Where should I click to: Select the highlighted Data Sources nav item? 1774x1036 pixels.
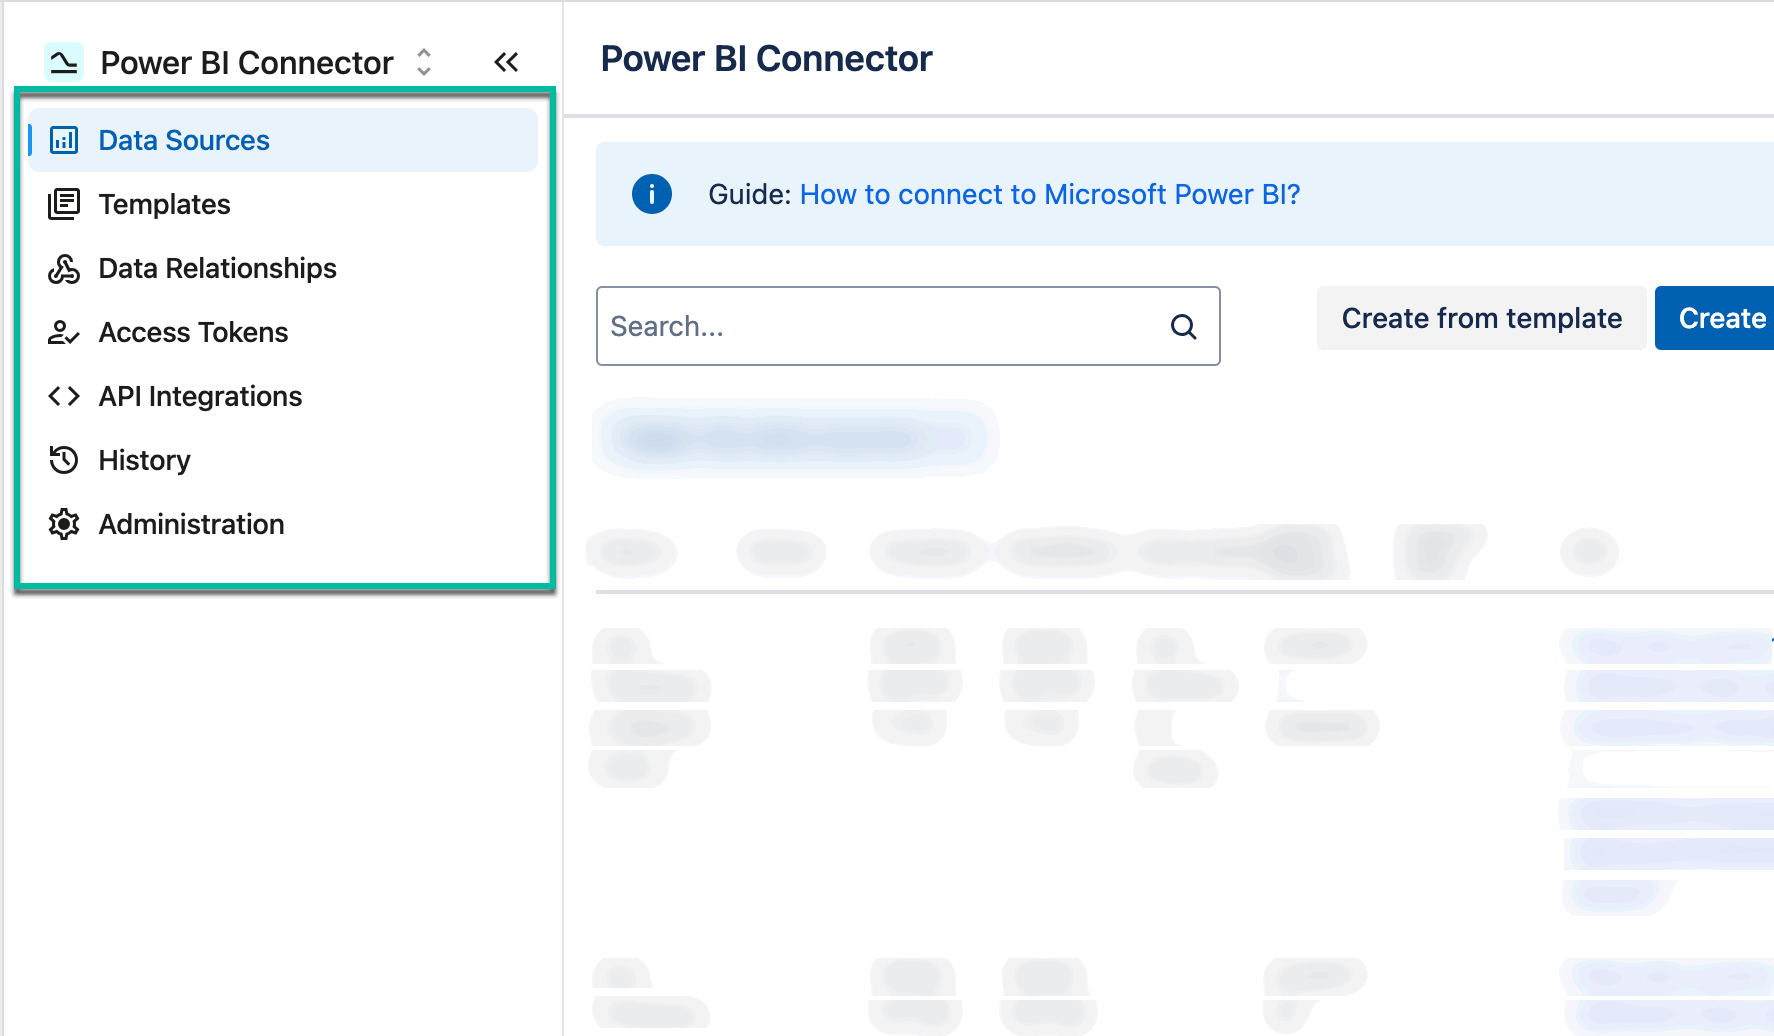[x=184, y=140]
